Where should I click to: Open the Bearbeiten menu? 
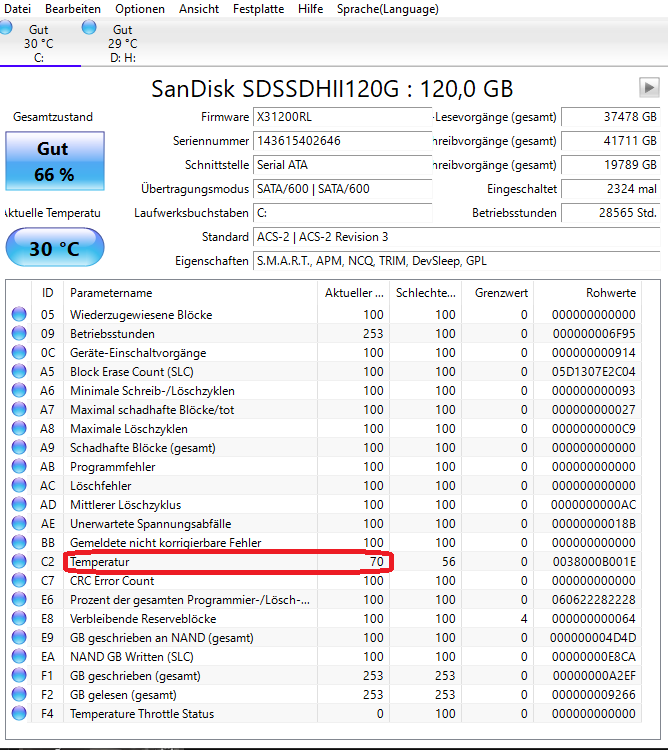coord(73,9)
